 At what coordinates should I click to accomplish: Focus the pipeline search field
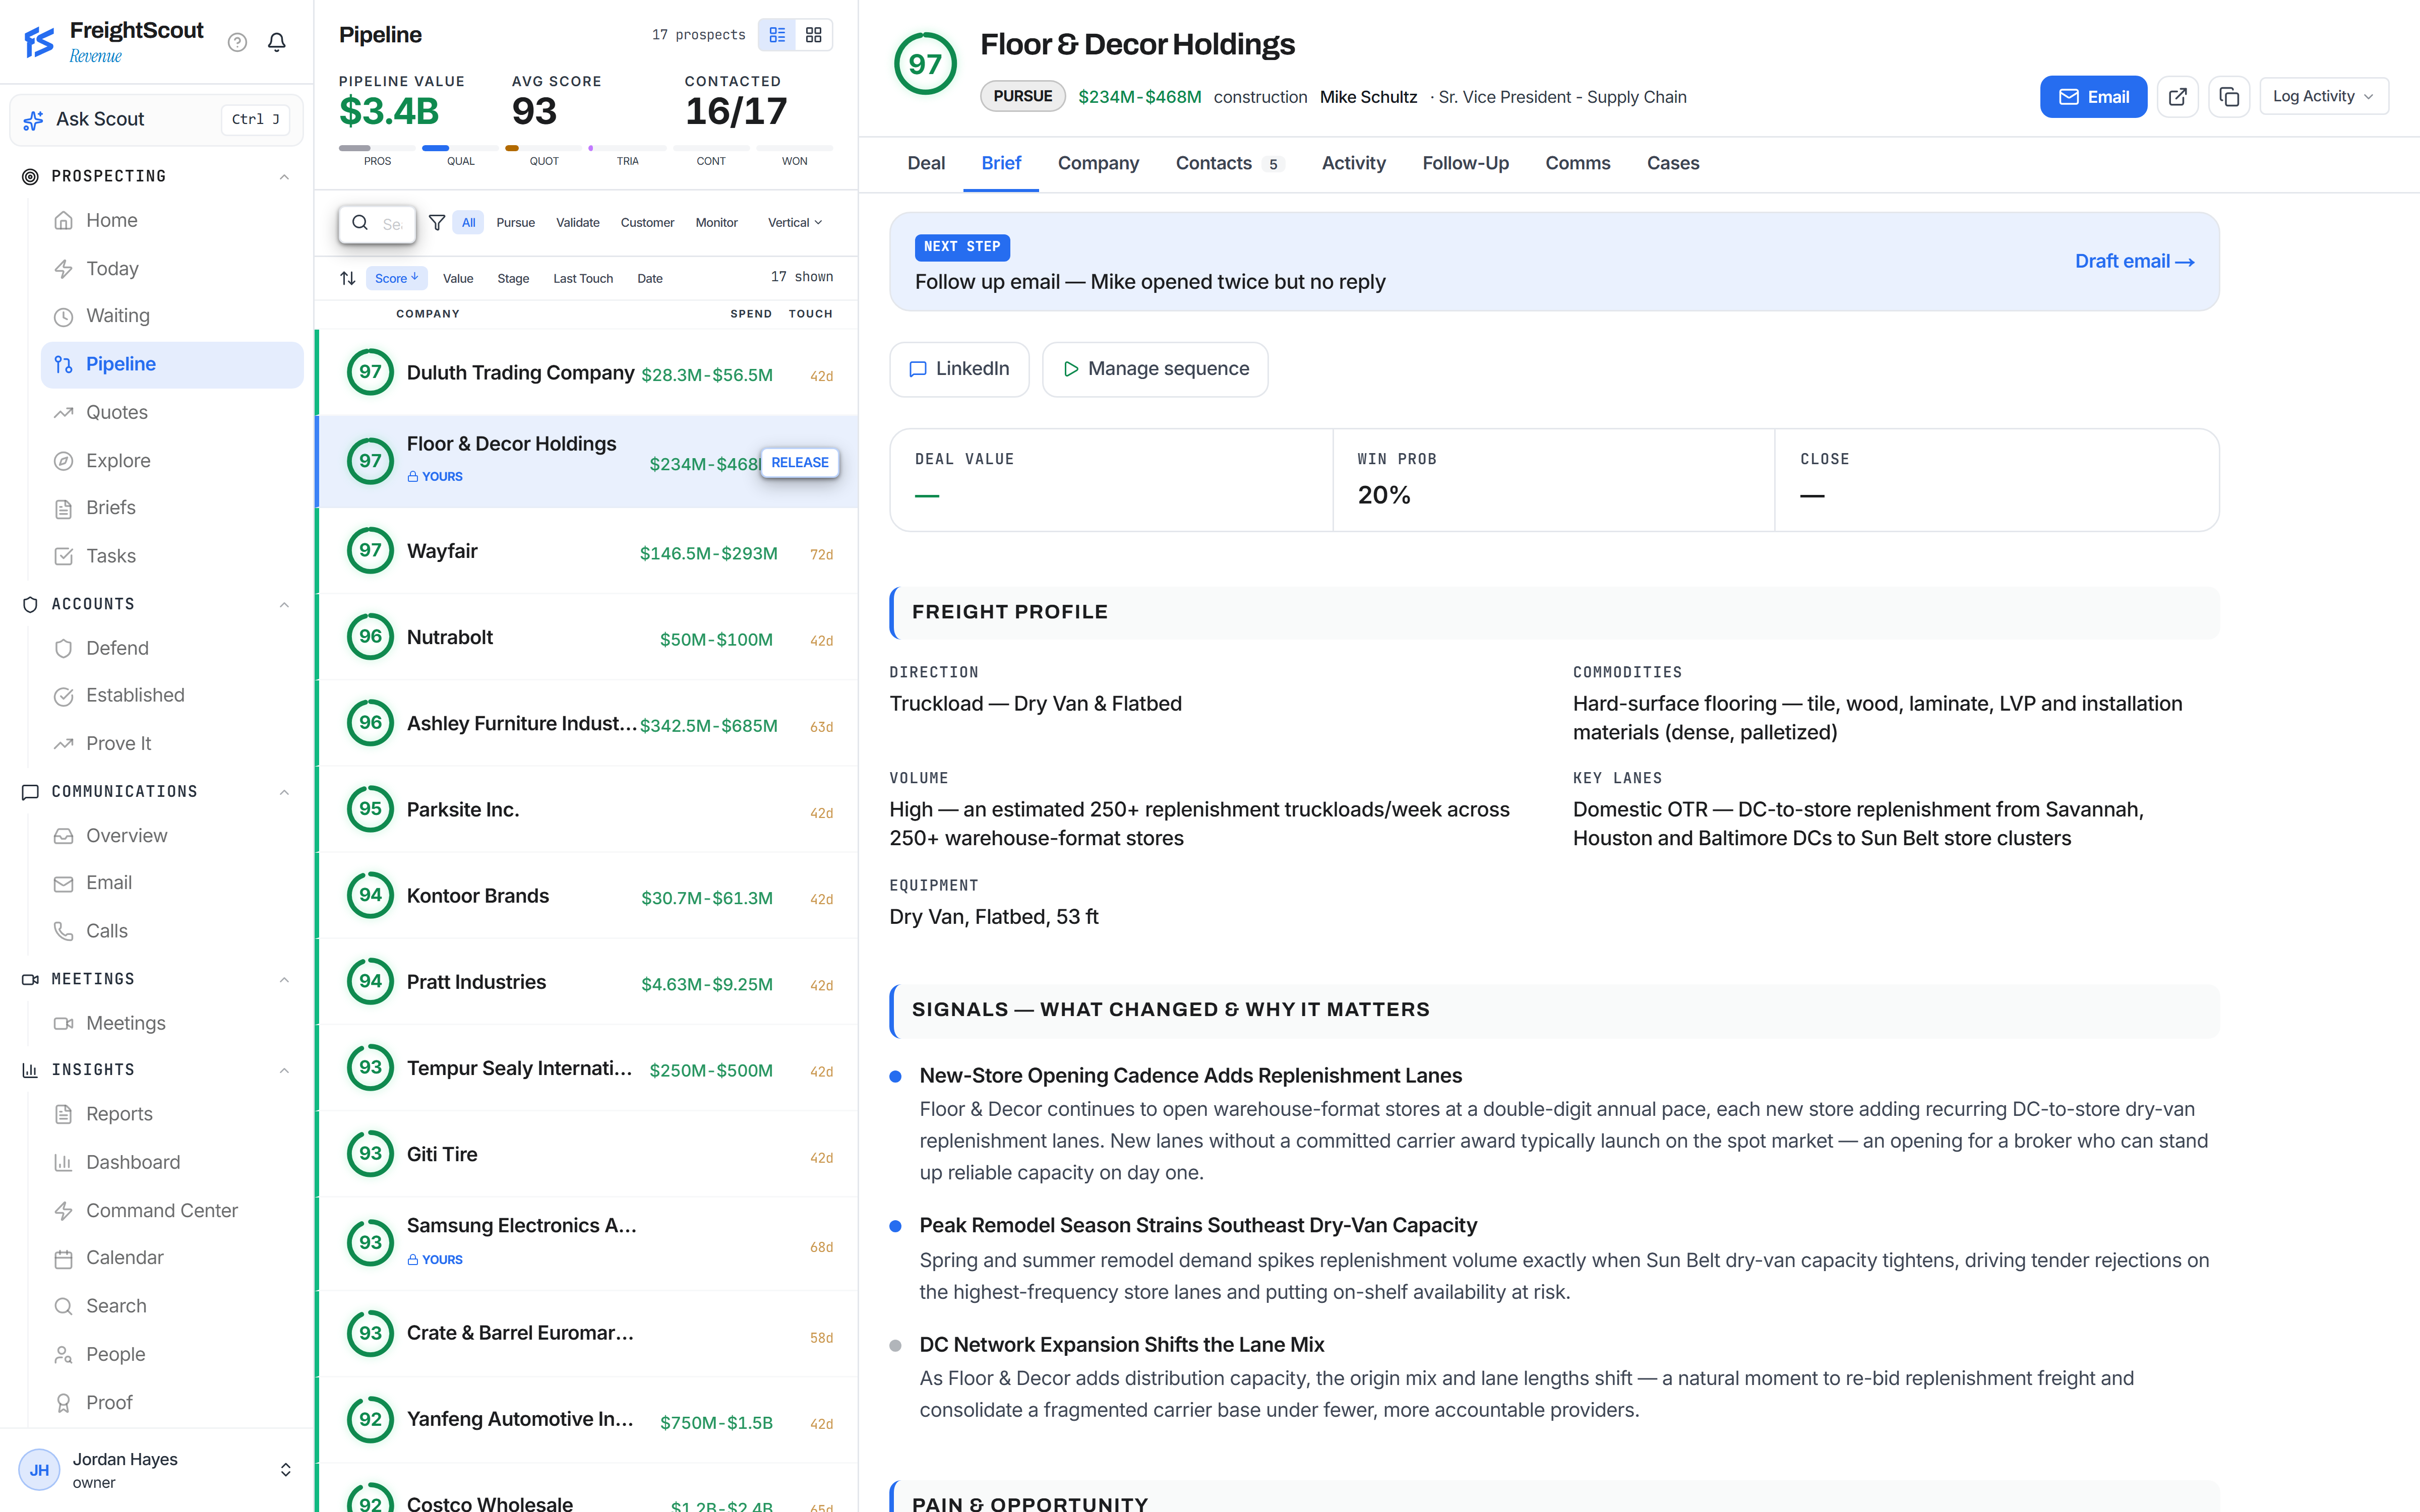[x=378, y=224]
